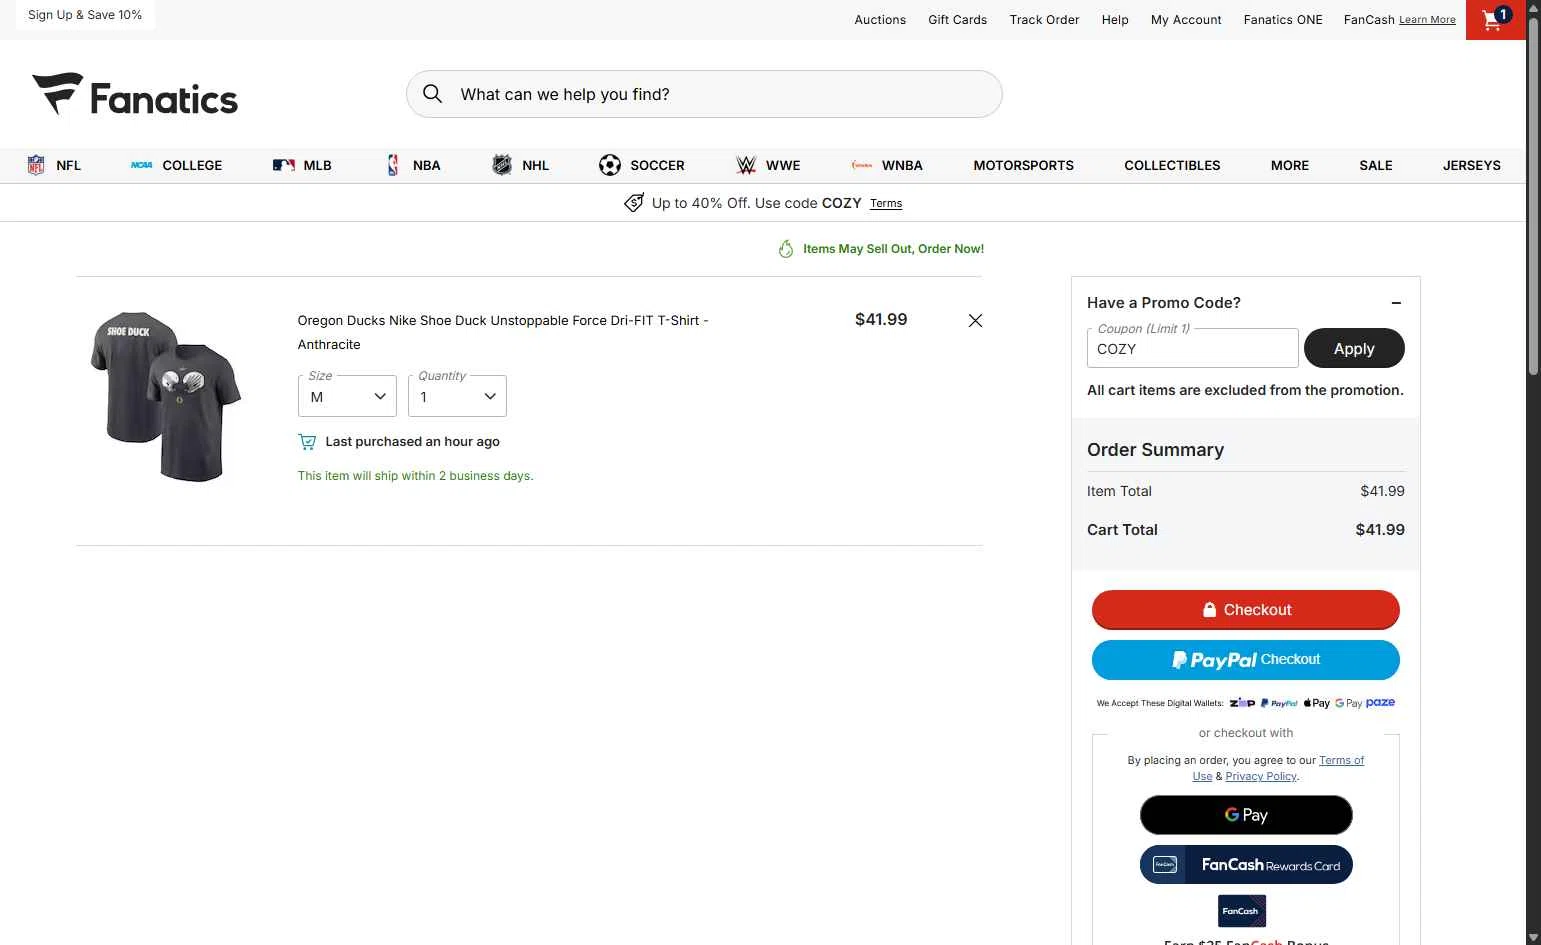The height and width of the screenshot is (945, 1541).
Task: Open the WNBA menu
Action: (902, 165)
